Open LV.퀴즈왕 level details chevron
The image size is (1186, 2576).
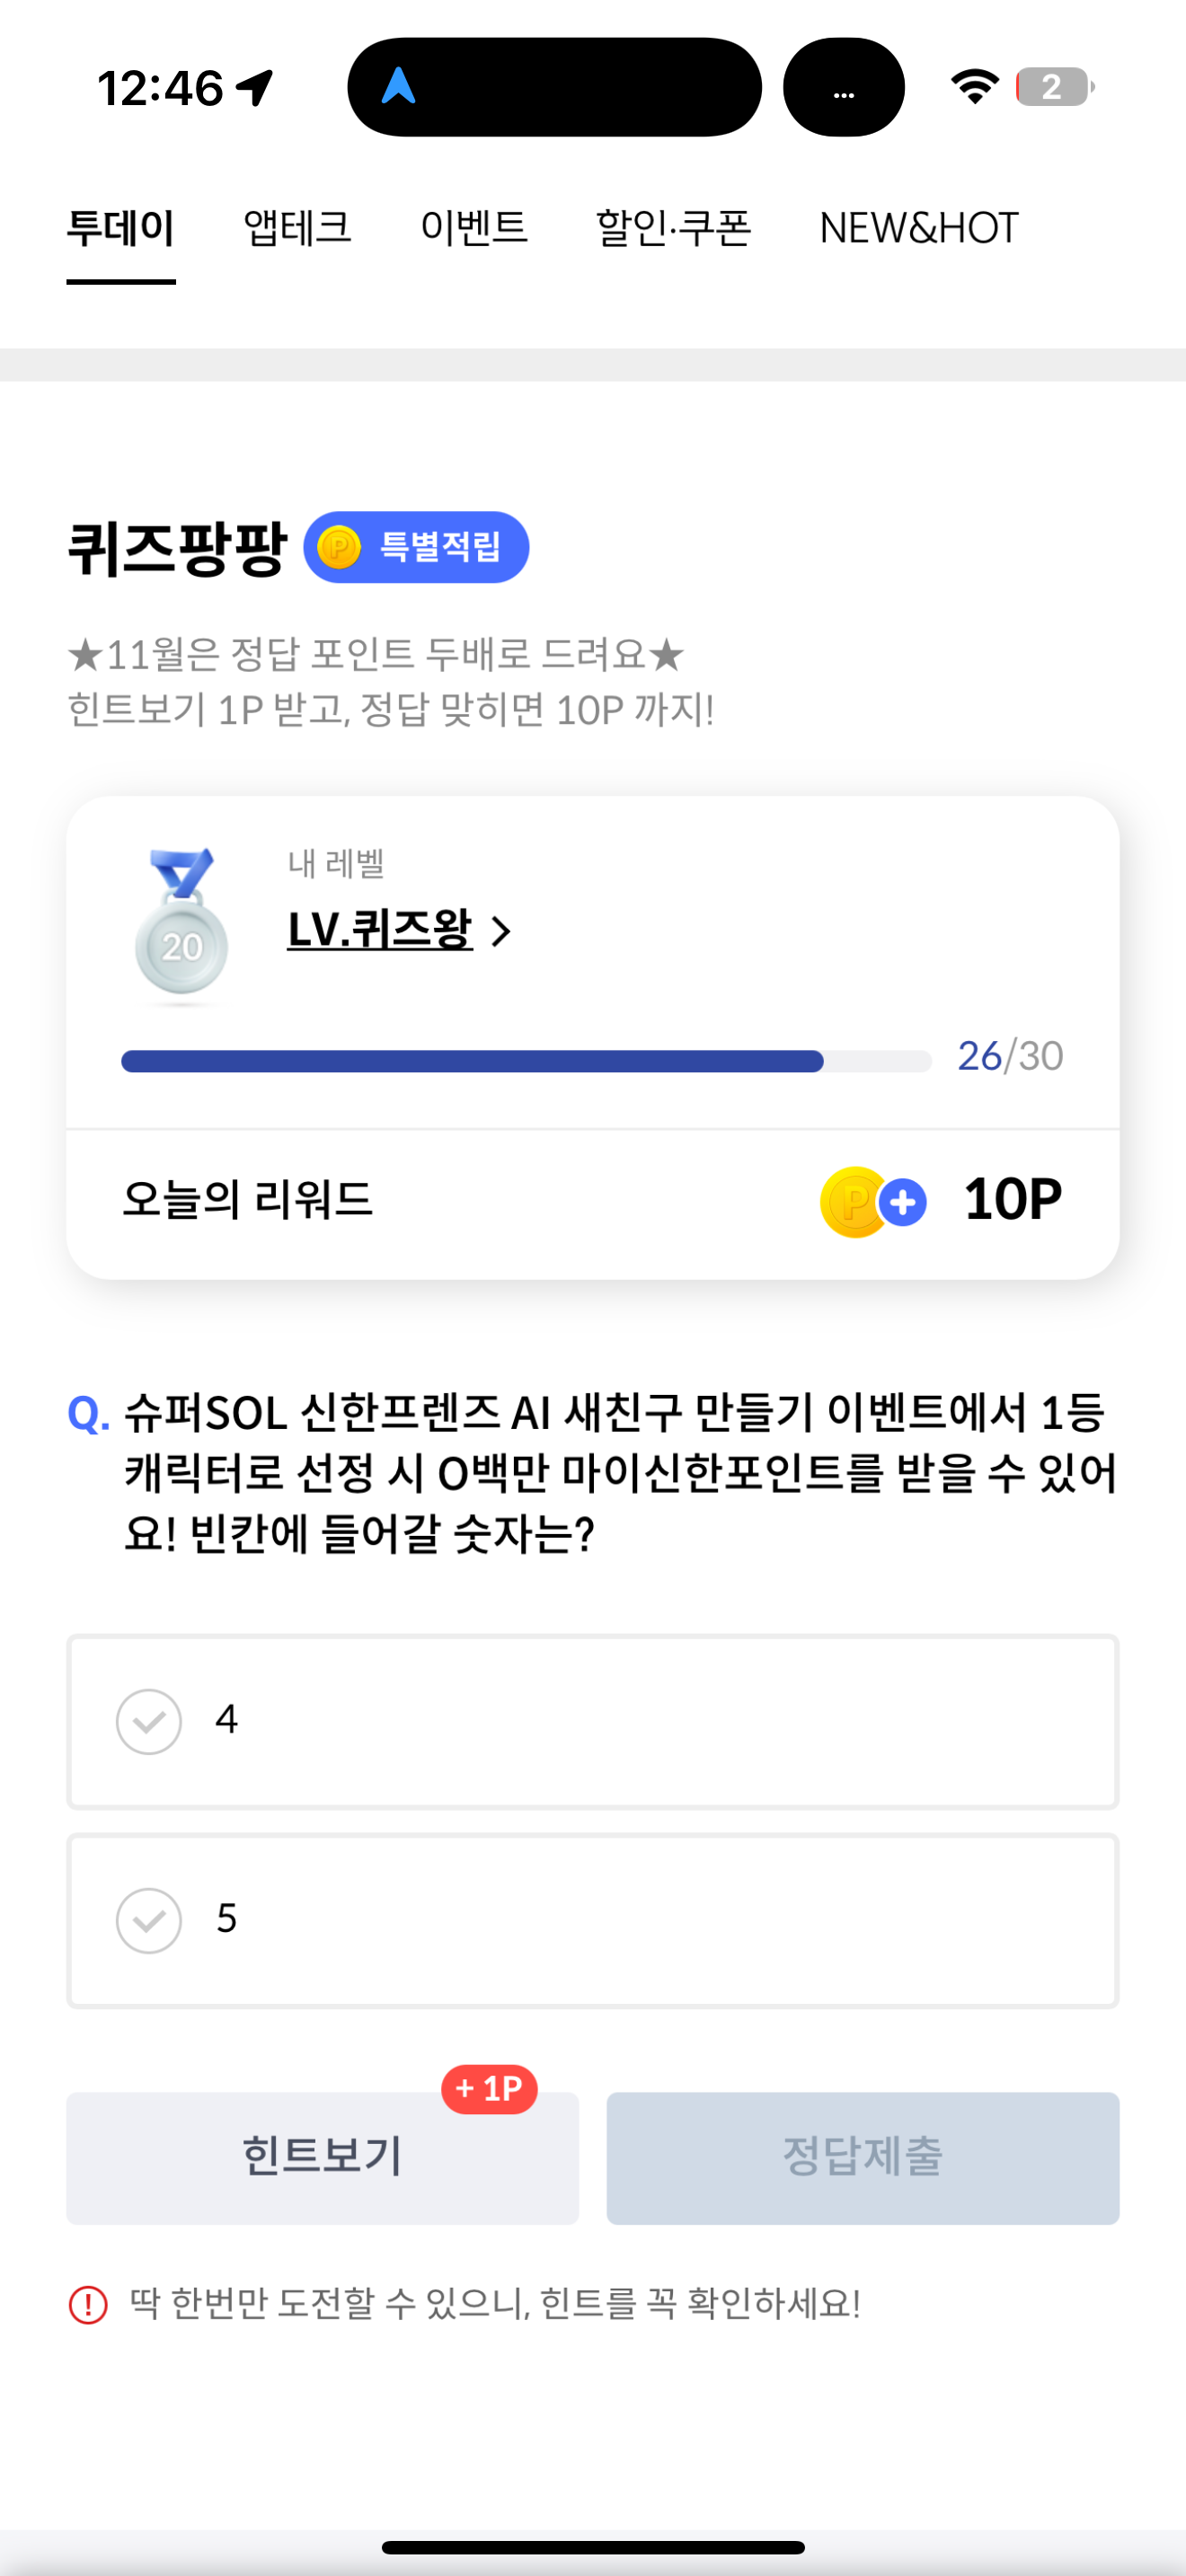tap(502, 931)
